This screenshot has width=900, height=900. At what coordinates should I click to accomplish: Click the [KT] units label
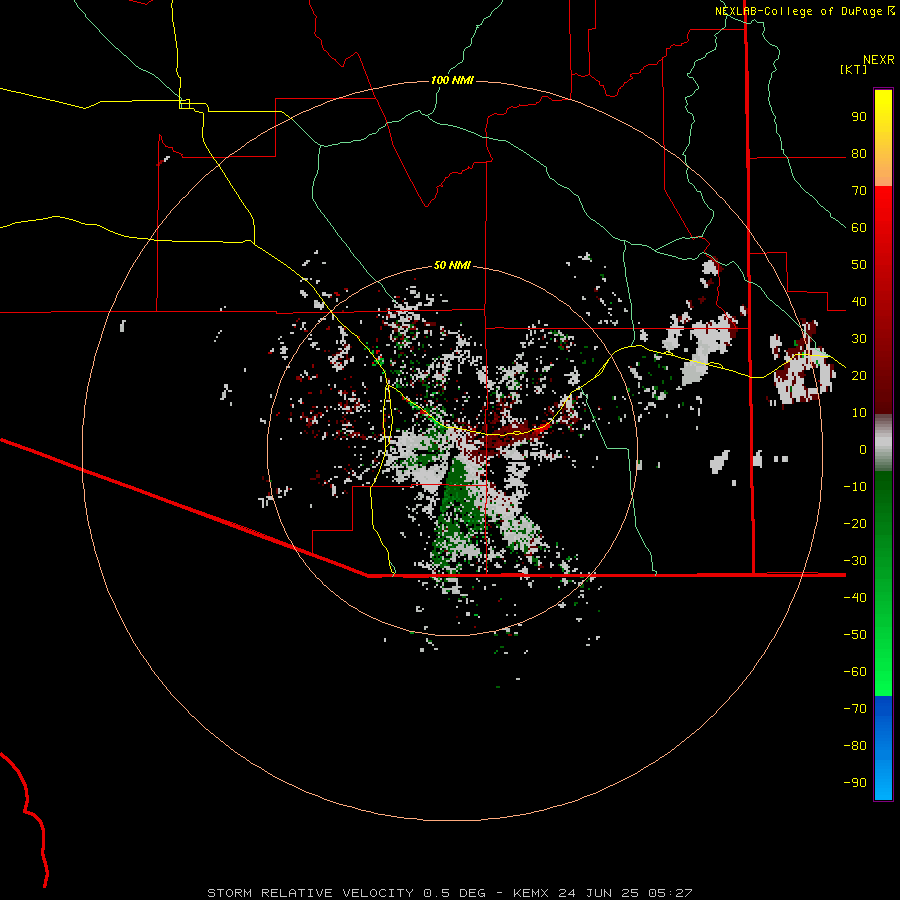pyautogui.click(x=854, y=69)
